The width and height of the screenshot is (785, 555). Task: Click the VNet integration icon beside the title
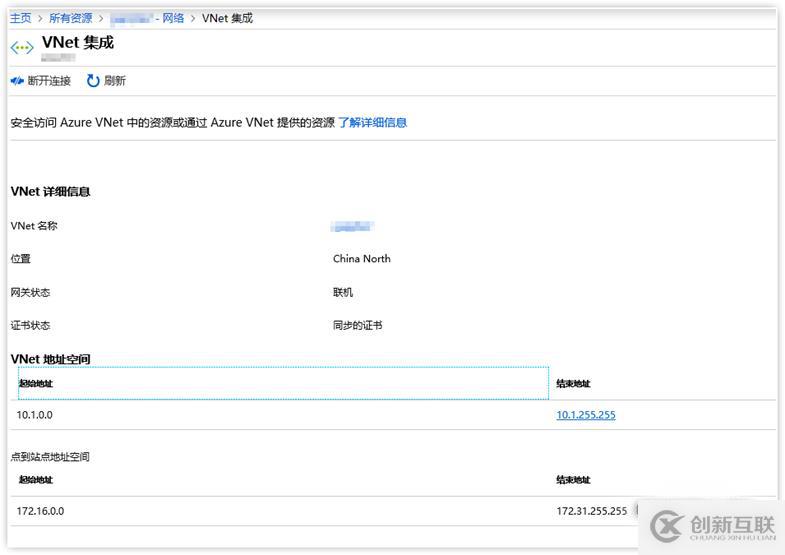coord(22,48)
